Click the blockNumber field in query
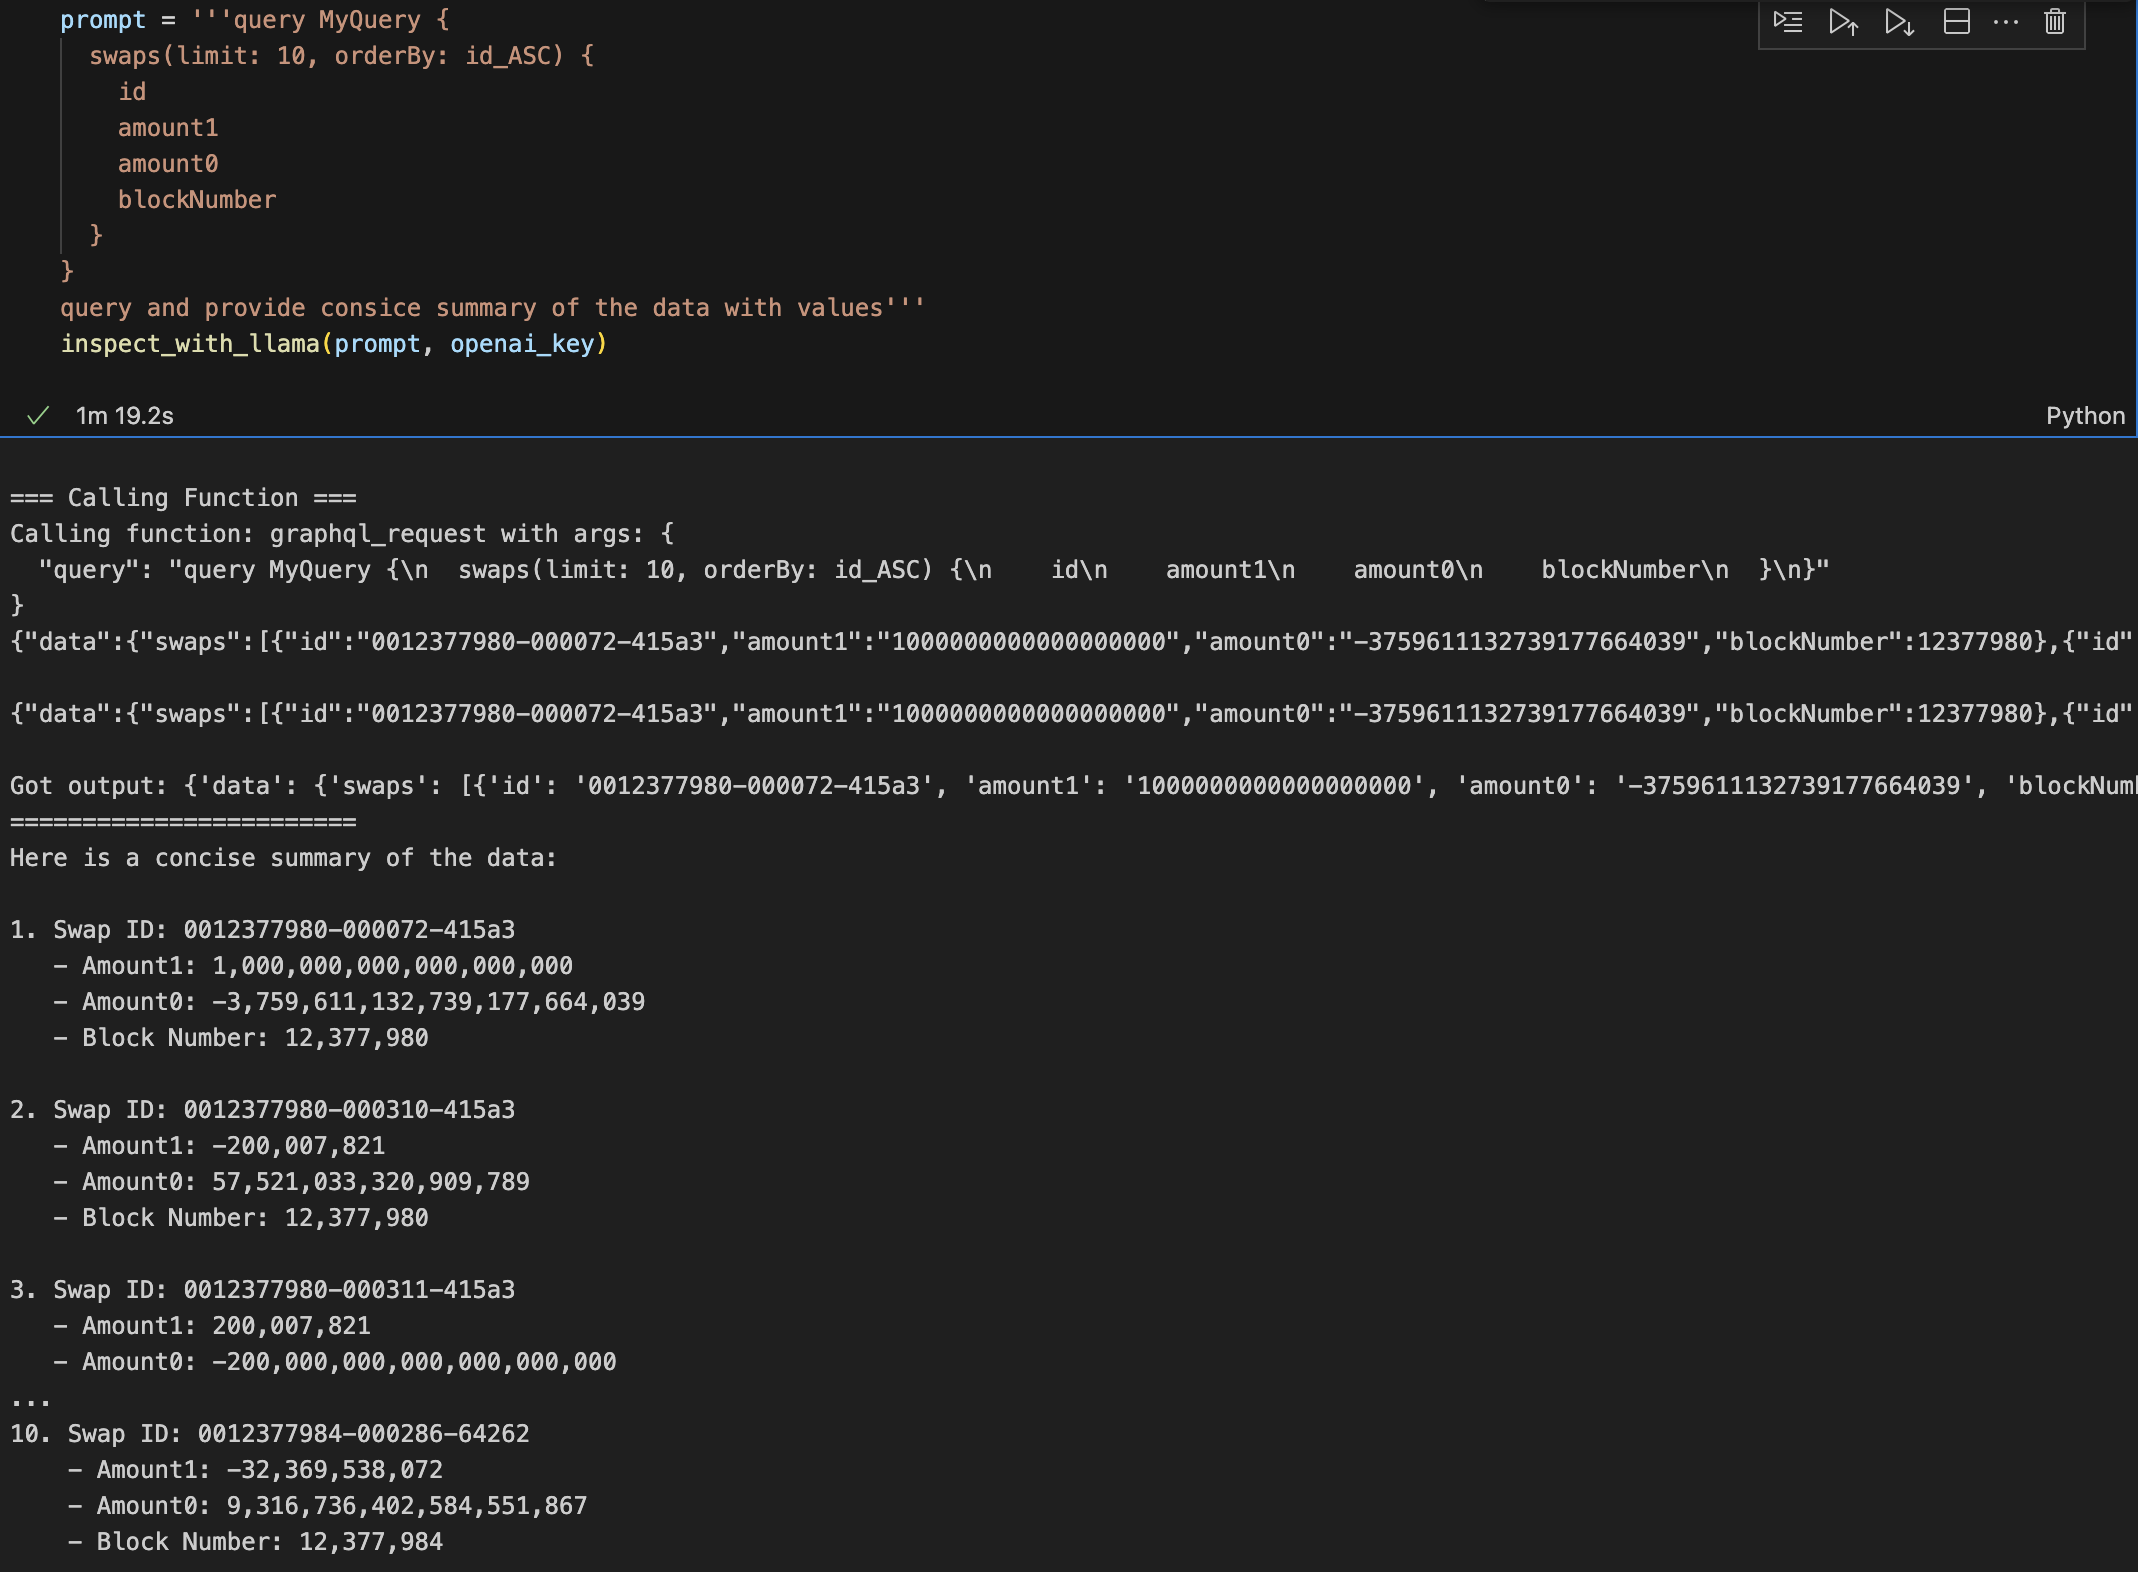The height and width of the screenshot is (1572, 2138). [196, 200]
